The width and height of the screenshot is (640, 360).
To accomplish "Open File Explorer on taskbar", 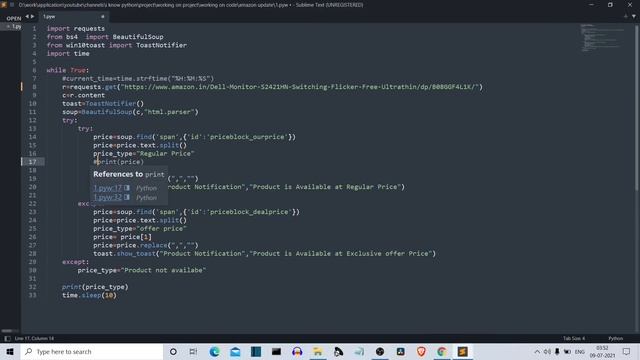I will click(x=318, y=351).
